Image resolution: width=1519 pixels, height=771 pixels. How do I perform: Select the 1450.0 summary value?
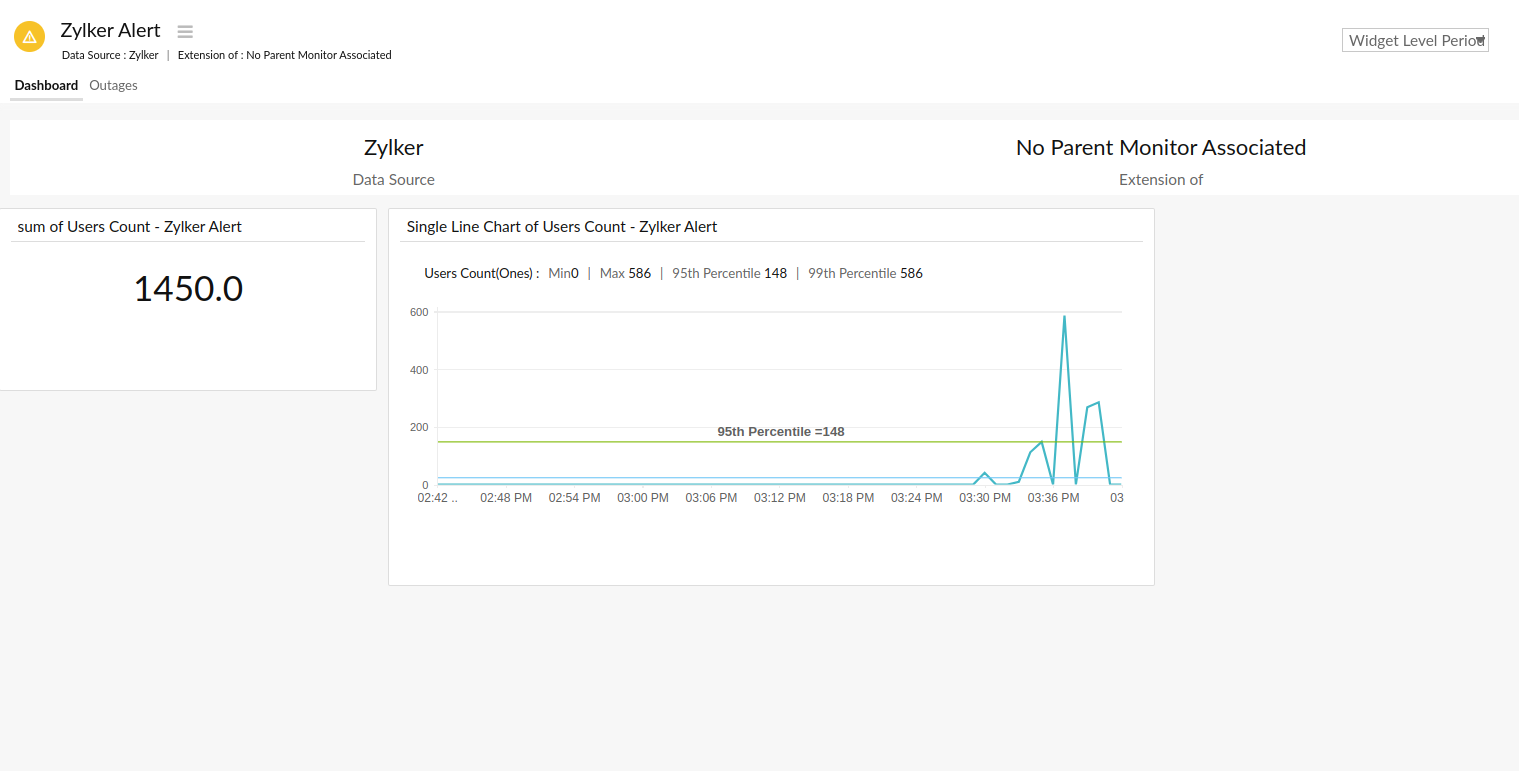188,289
